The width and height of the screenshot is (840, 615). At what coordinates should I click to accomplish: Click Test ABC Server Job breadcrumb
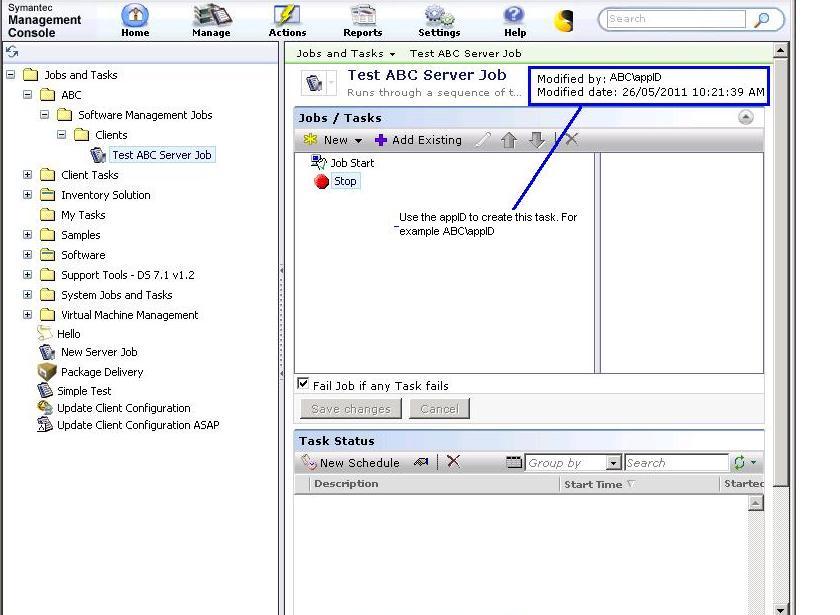[466, 54]
